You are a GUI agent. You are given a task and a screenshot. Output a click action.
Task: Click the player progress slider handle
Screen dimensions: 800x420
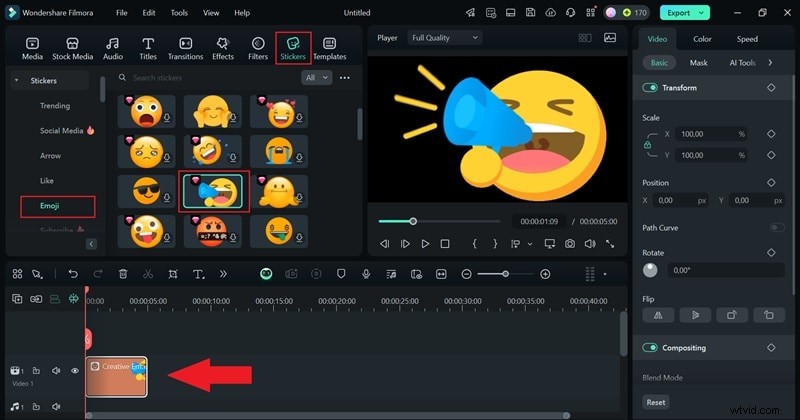tap(413, 221)
